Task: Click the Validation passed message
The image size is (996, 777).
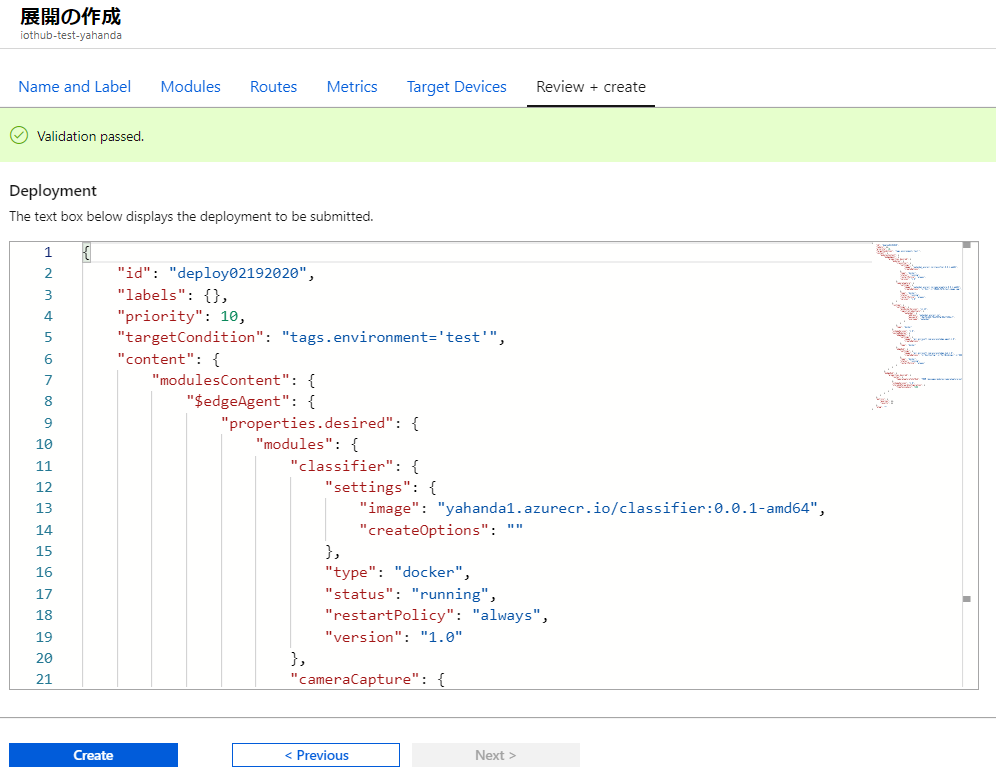Action: tap(90, 136)
